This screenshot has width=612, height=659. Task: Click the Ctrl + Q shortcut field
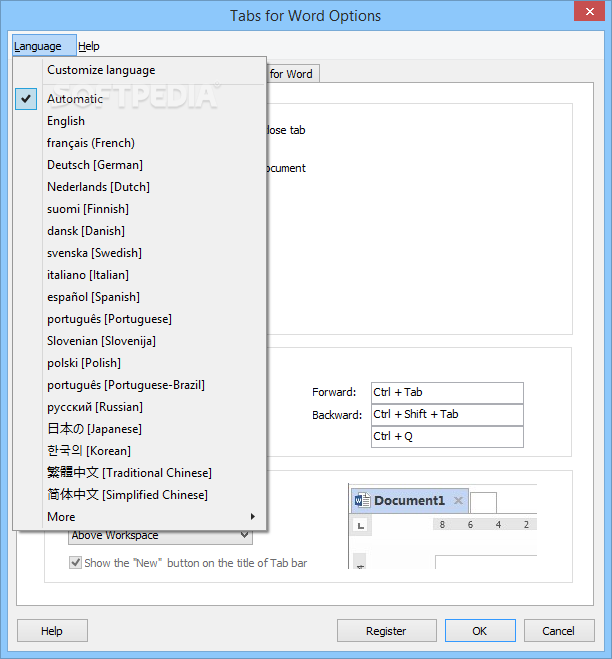tap(447, 436)
